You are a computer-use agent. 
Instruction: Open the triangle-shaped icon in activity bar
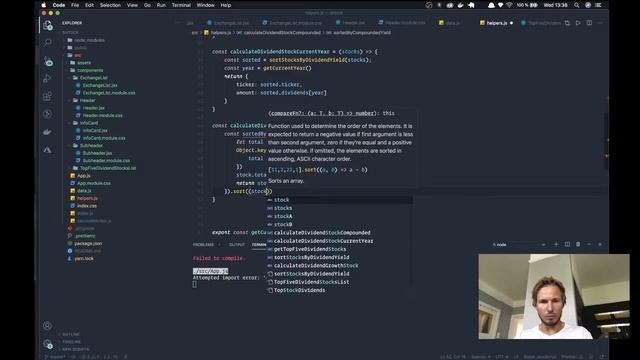pyautogui.click(x=47, y=150)
